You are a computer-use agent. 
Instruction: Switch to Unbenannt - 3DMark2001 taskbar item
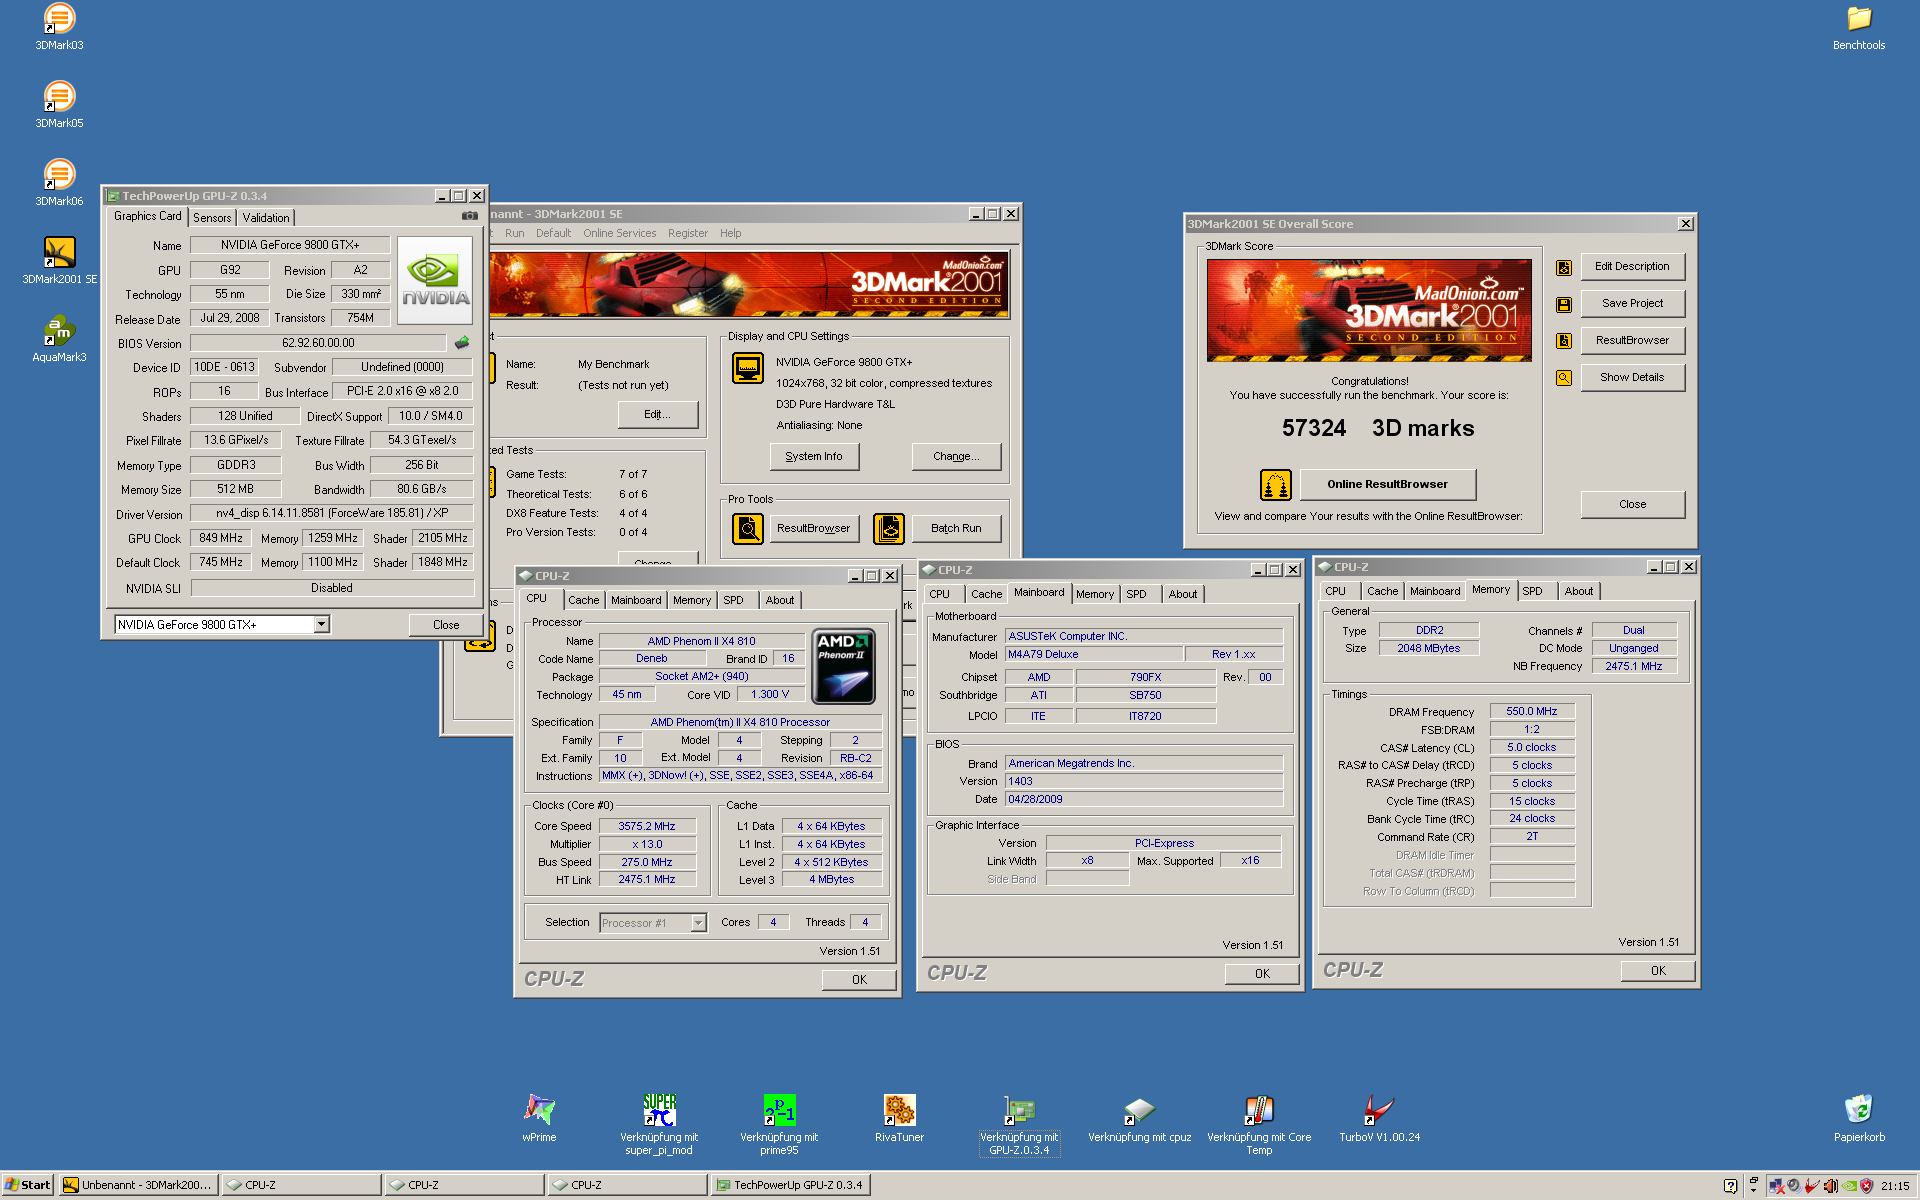[x=137, y=1185]
